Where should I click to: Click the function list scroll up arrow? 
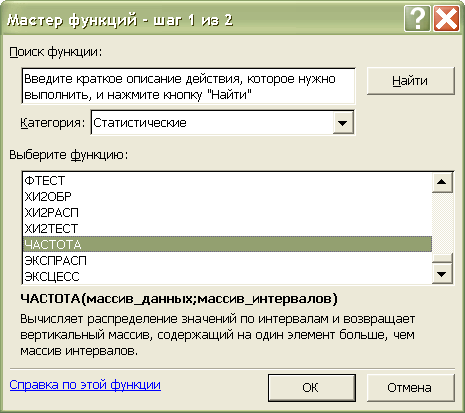pyautogui.click(x=442, y=182)
